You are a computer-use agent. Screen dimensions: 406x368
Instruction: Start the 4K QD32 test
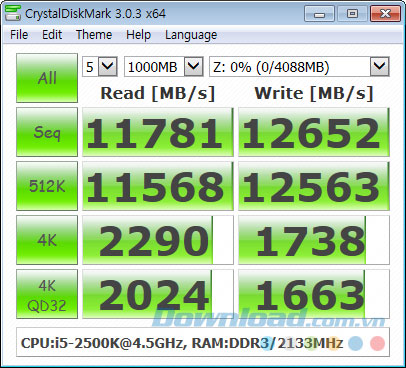point(47,294)
